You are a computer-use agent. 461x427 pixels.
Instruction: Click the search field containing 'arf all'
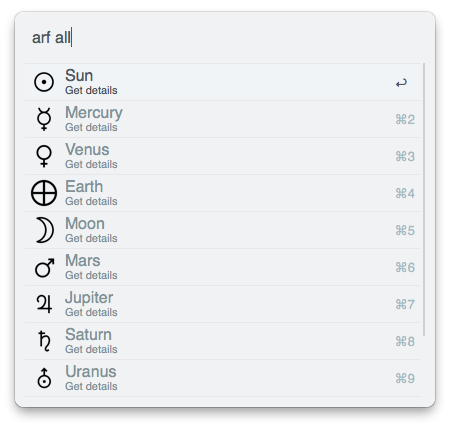click(x=225, y=37)
